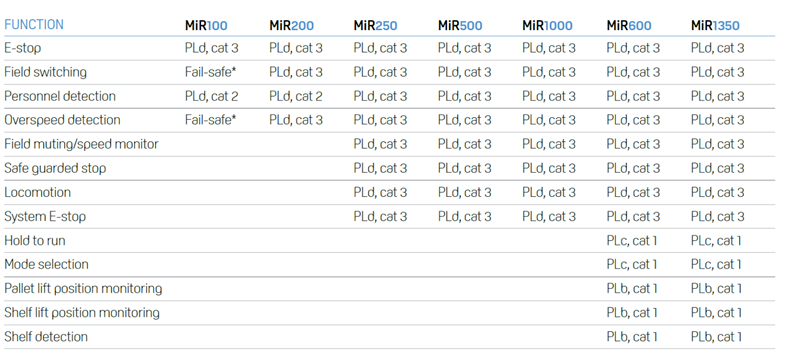Screen dimensions: 800x362
Task: Select the MiR200 column header
Action: click(291, 25)
